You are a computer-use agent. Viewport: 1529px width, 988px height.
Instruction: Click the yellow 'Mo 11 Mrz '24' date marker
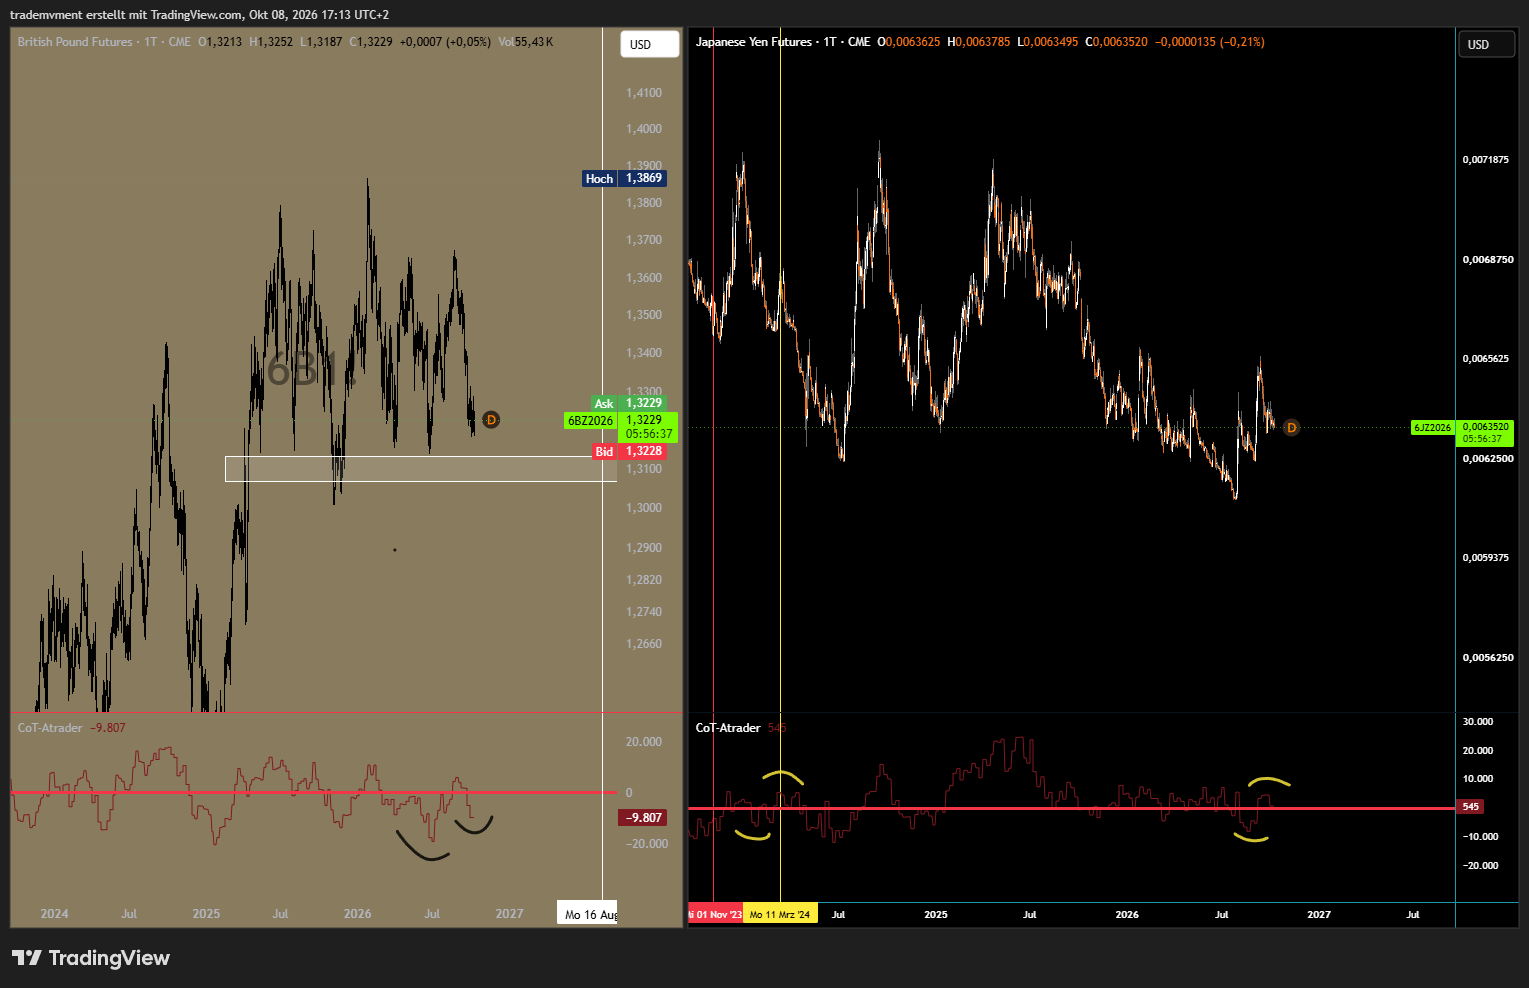click(780, 914)
